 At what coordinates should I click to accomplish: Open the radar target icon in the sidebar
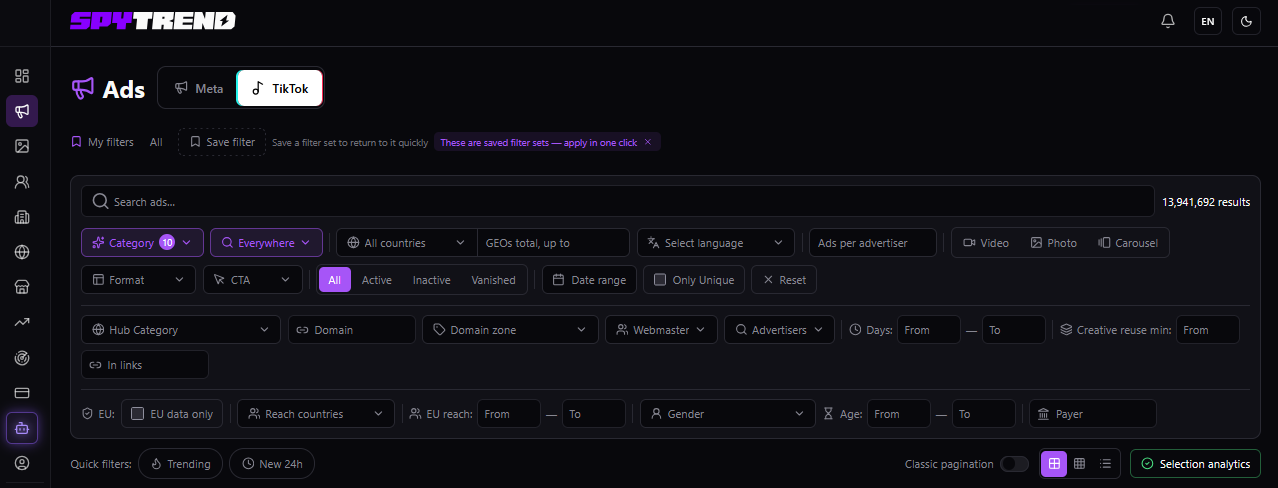point(22,357)
